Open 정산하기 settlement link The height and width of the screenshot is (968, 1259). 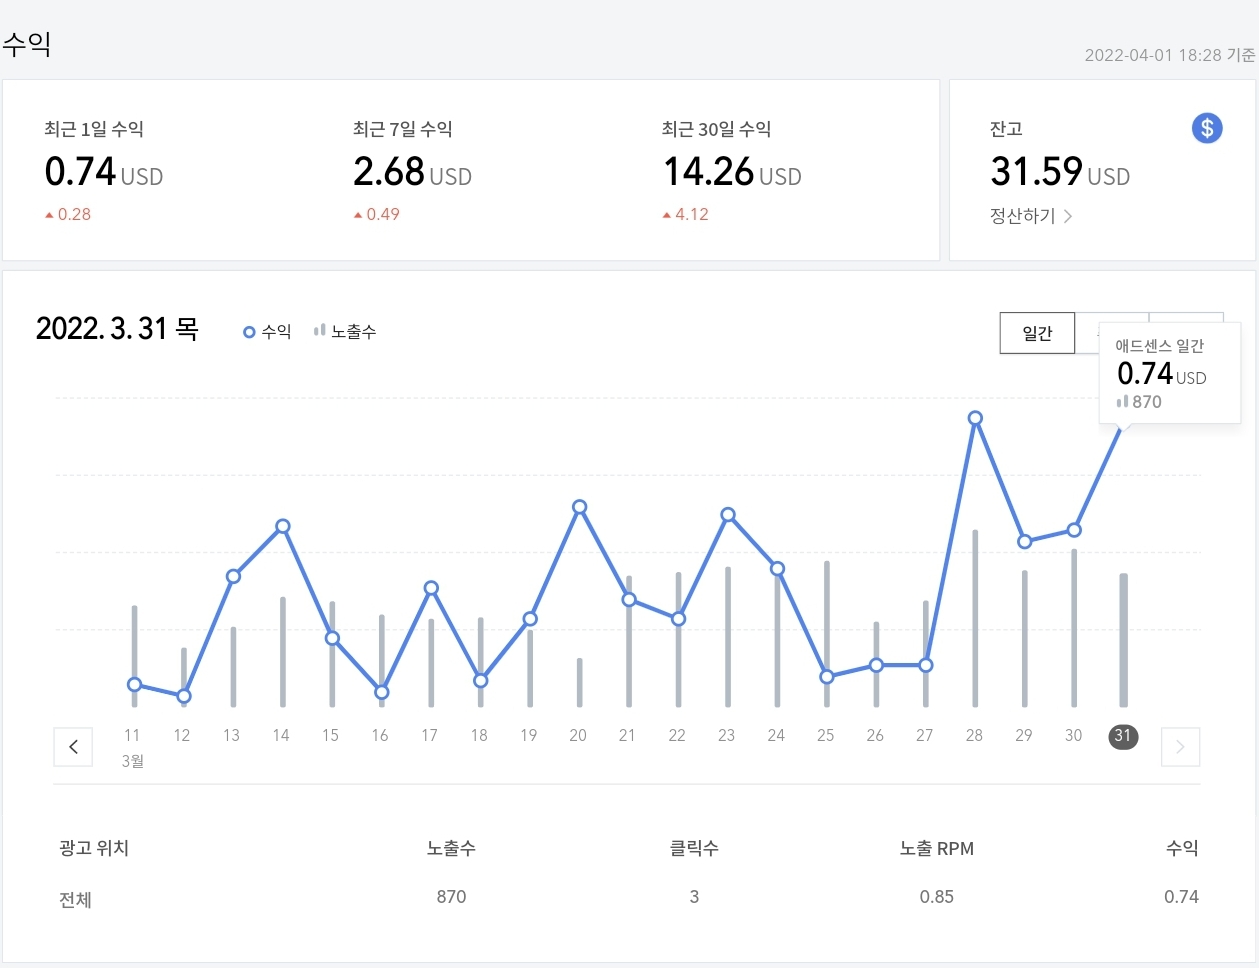[1031, 216]
